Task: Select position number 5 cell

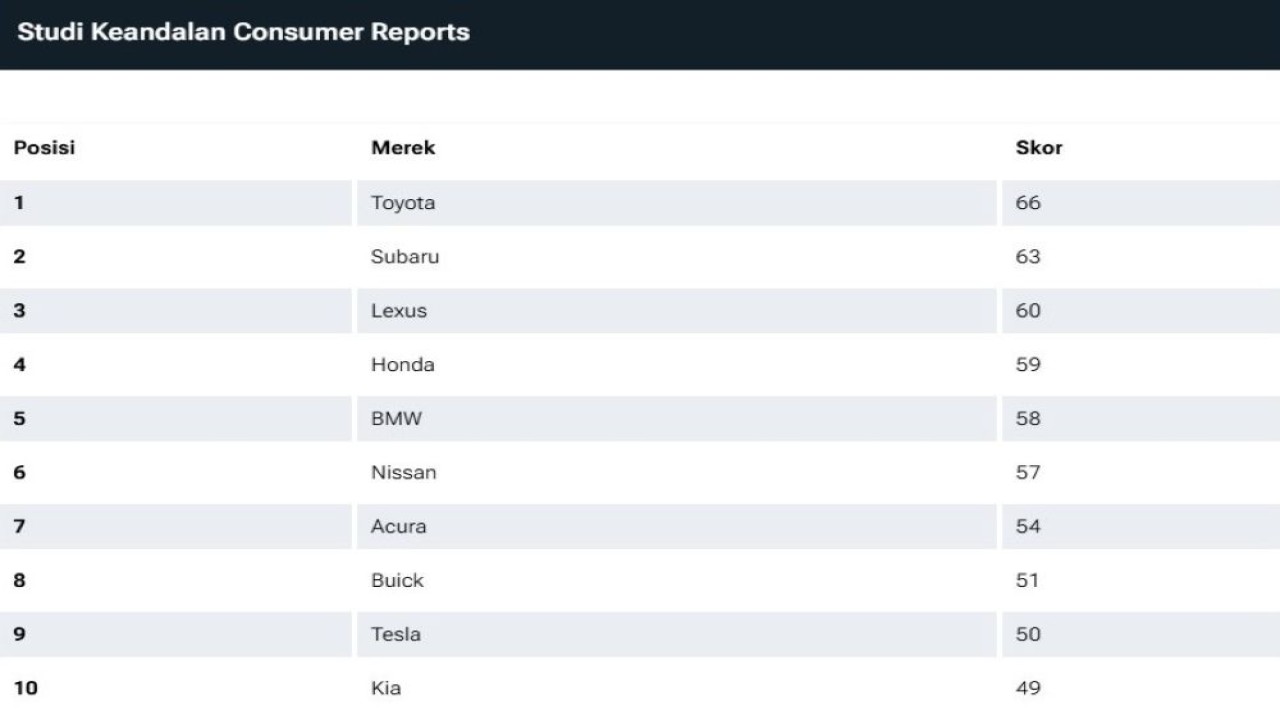Action: click(x=19, y=419)
